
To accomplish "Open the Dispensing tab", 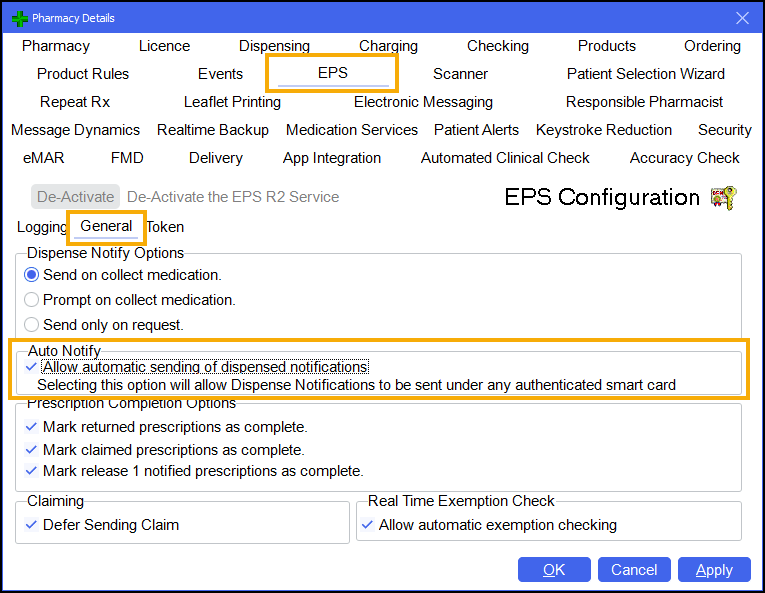I will pyautogui.click(x=274, y=46).
